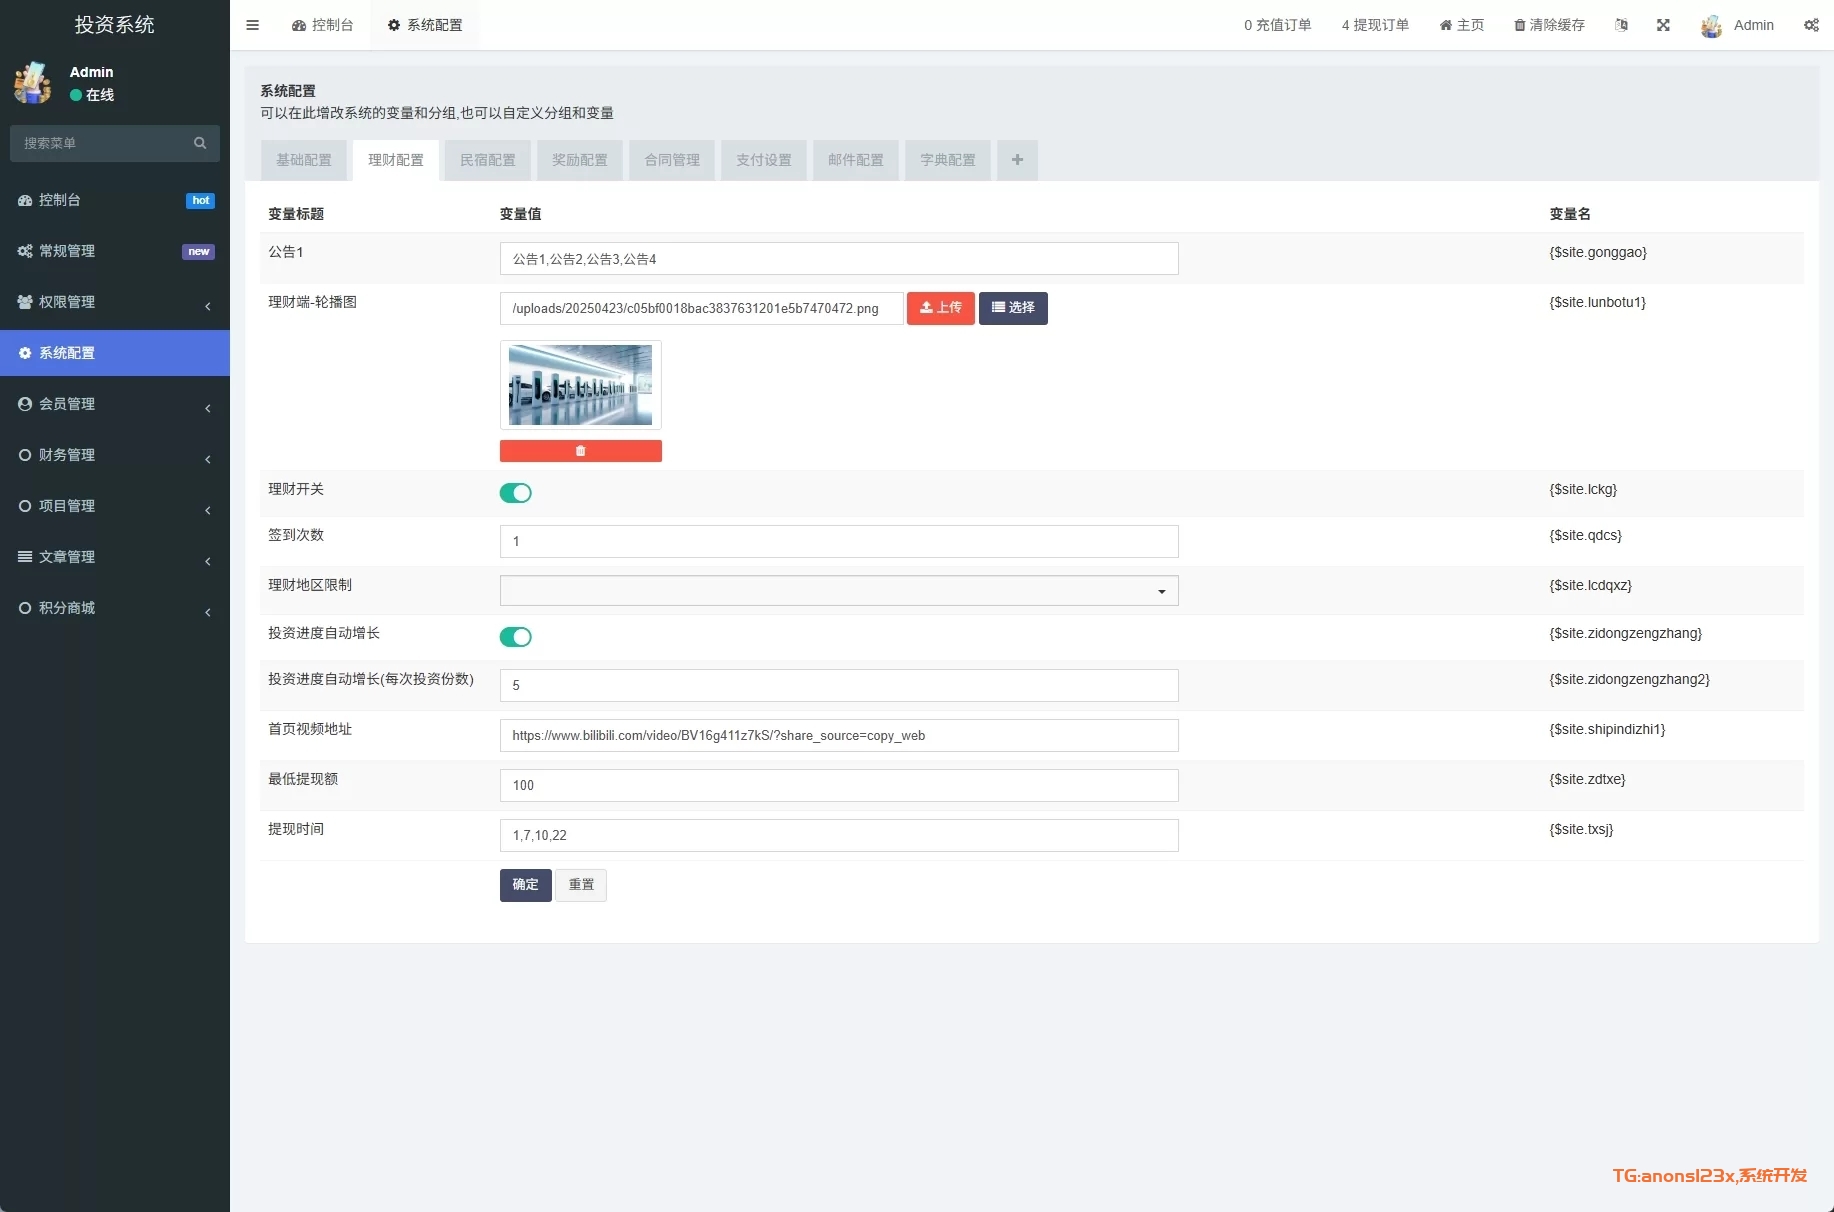Expand the 财务管理 sidebar menu
This screenshot has height=1212, width=1834.
point(114,455)
